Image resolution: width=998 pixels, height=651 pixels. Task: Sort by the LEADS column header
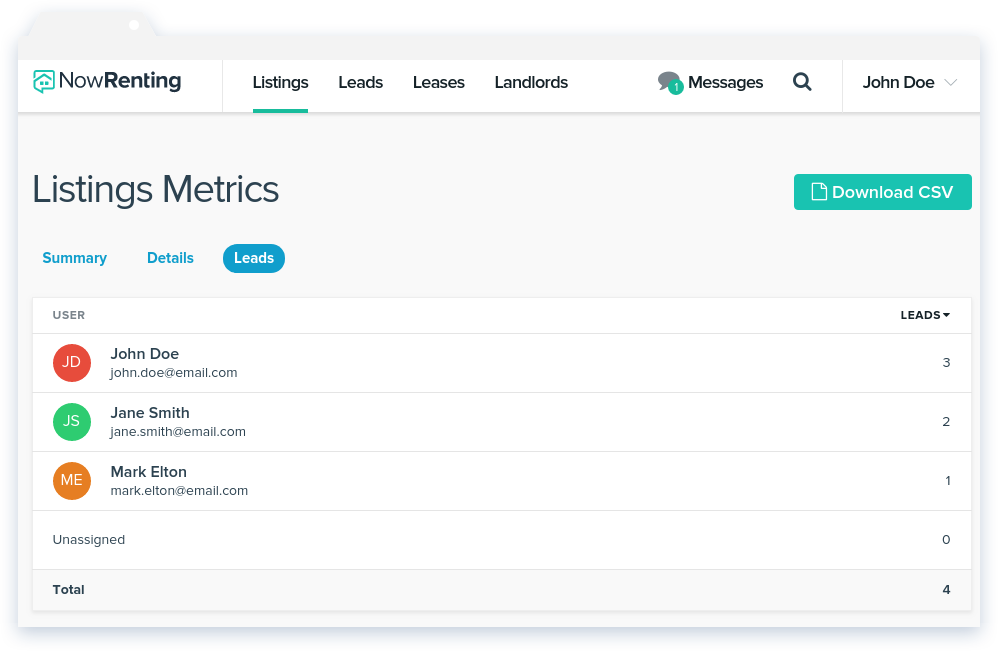(x=925, y=315)
